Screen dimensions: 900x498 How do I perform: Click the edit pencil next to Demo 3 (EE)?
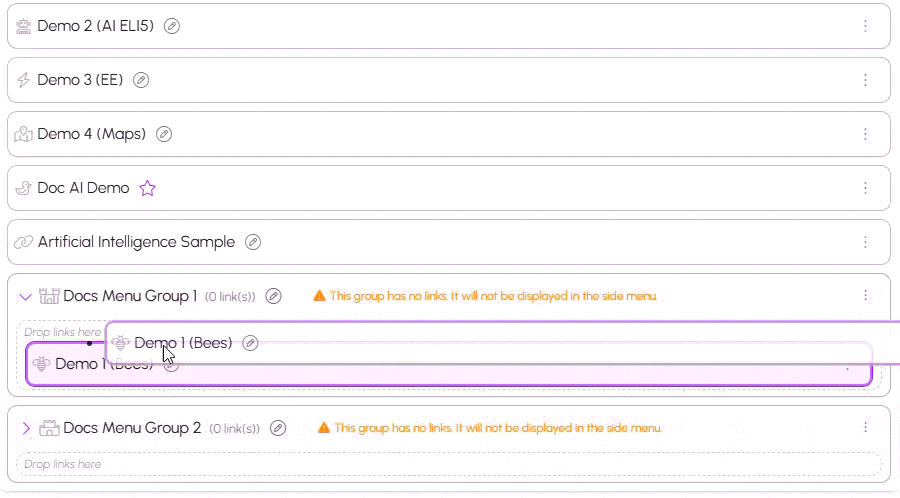141,80
